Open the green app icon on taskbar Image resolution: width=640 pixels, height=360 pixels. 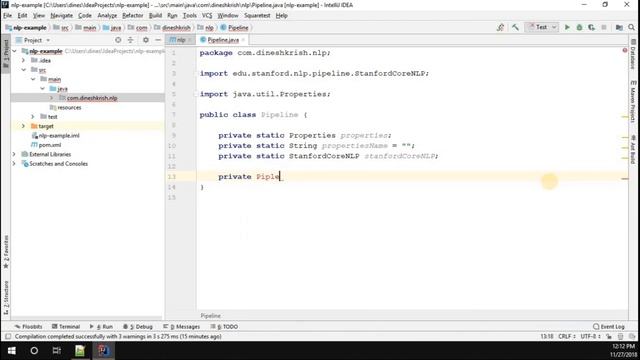pyautogui.click(x=80, y=351)
